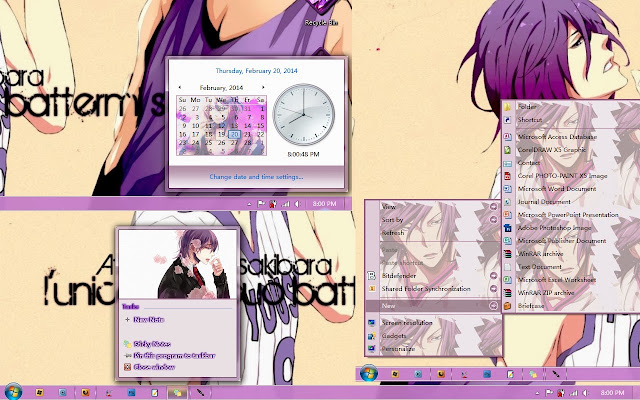Screen dimensions: 640x400
Task: Create a new Folder from the submenu
Action: [571, 107]
